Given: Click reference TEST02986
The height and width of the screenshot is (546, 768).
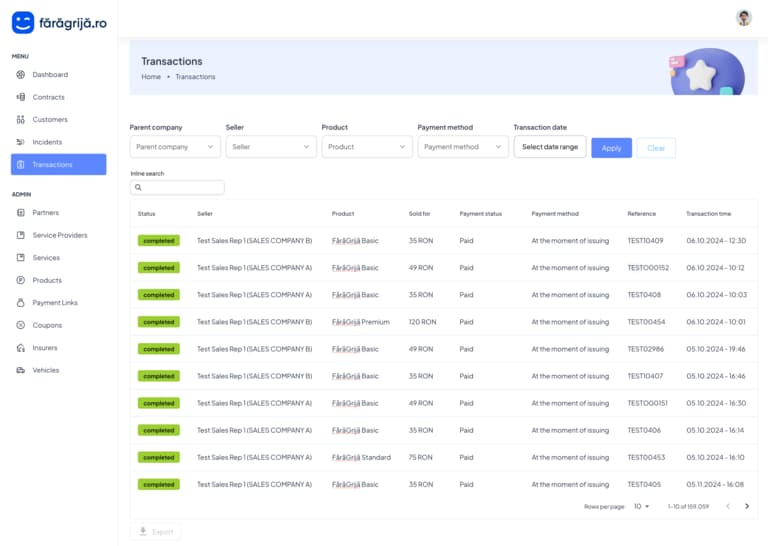Looking at the screenshot, I should (646, 349).
